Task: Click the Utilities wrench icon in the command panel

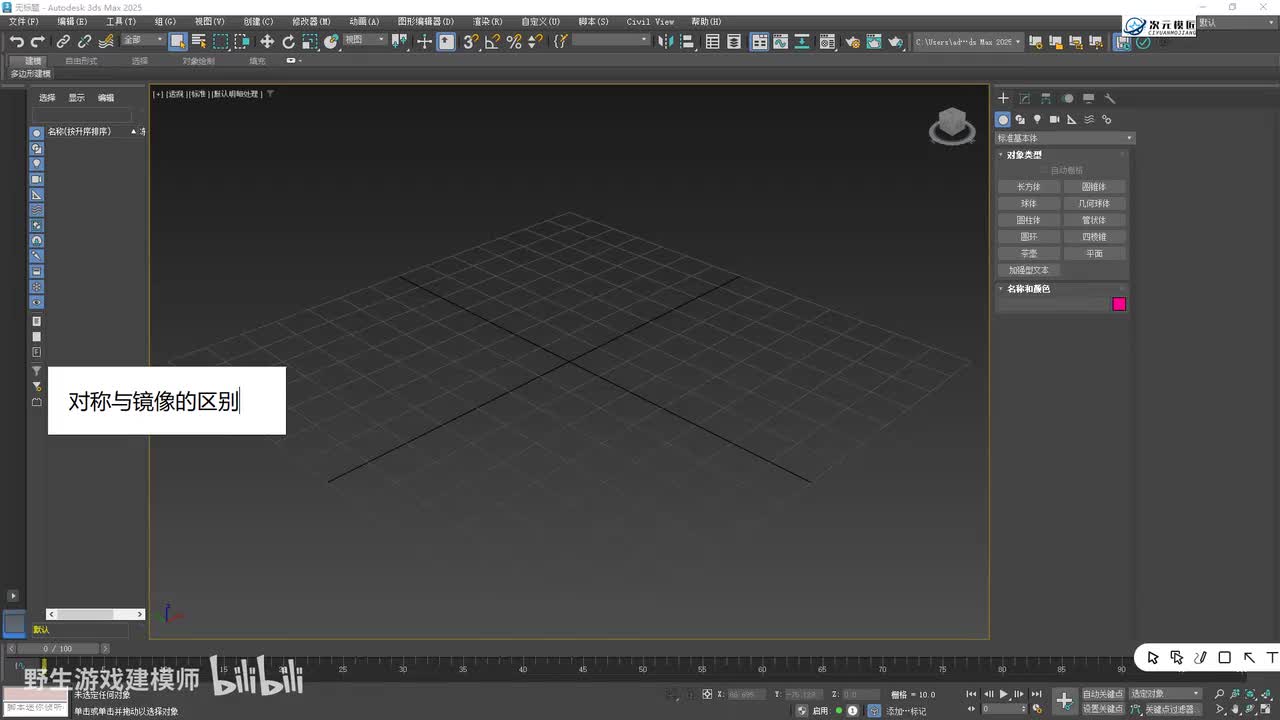Action: coord(1109,98)
